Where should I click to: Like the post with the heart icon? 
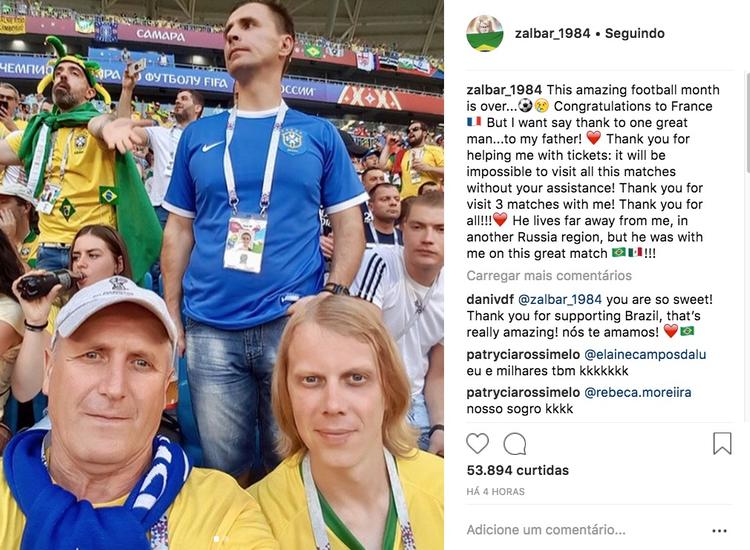tap(477, 443)
